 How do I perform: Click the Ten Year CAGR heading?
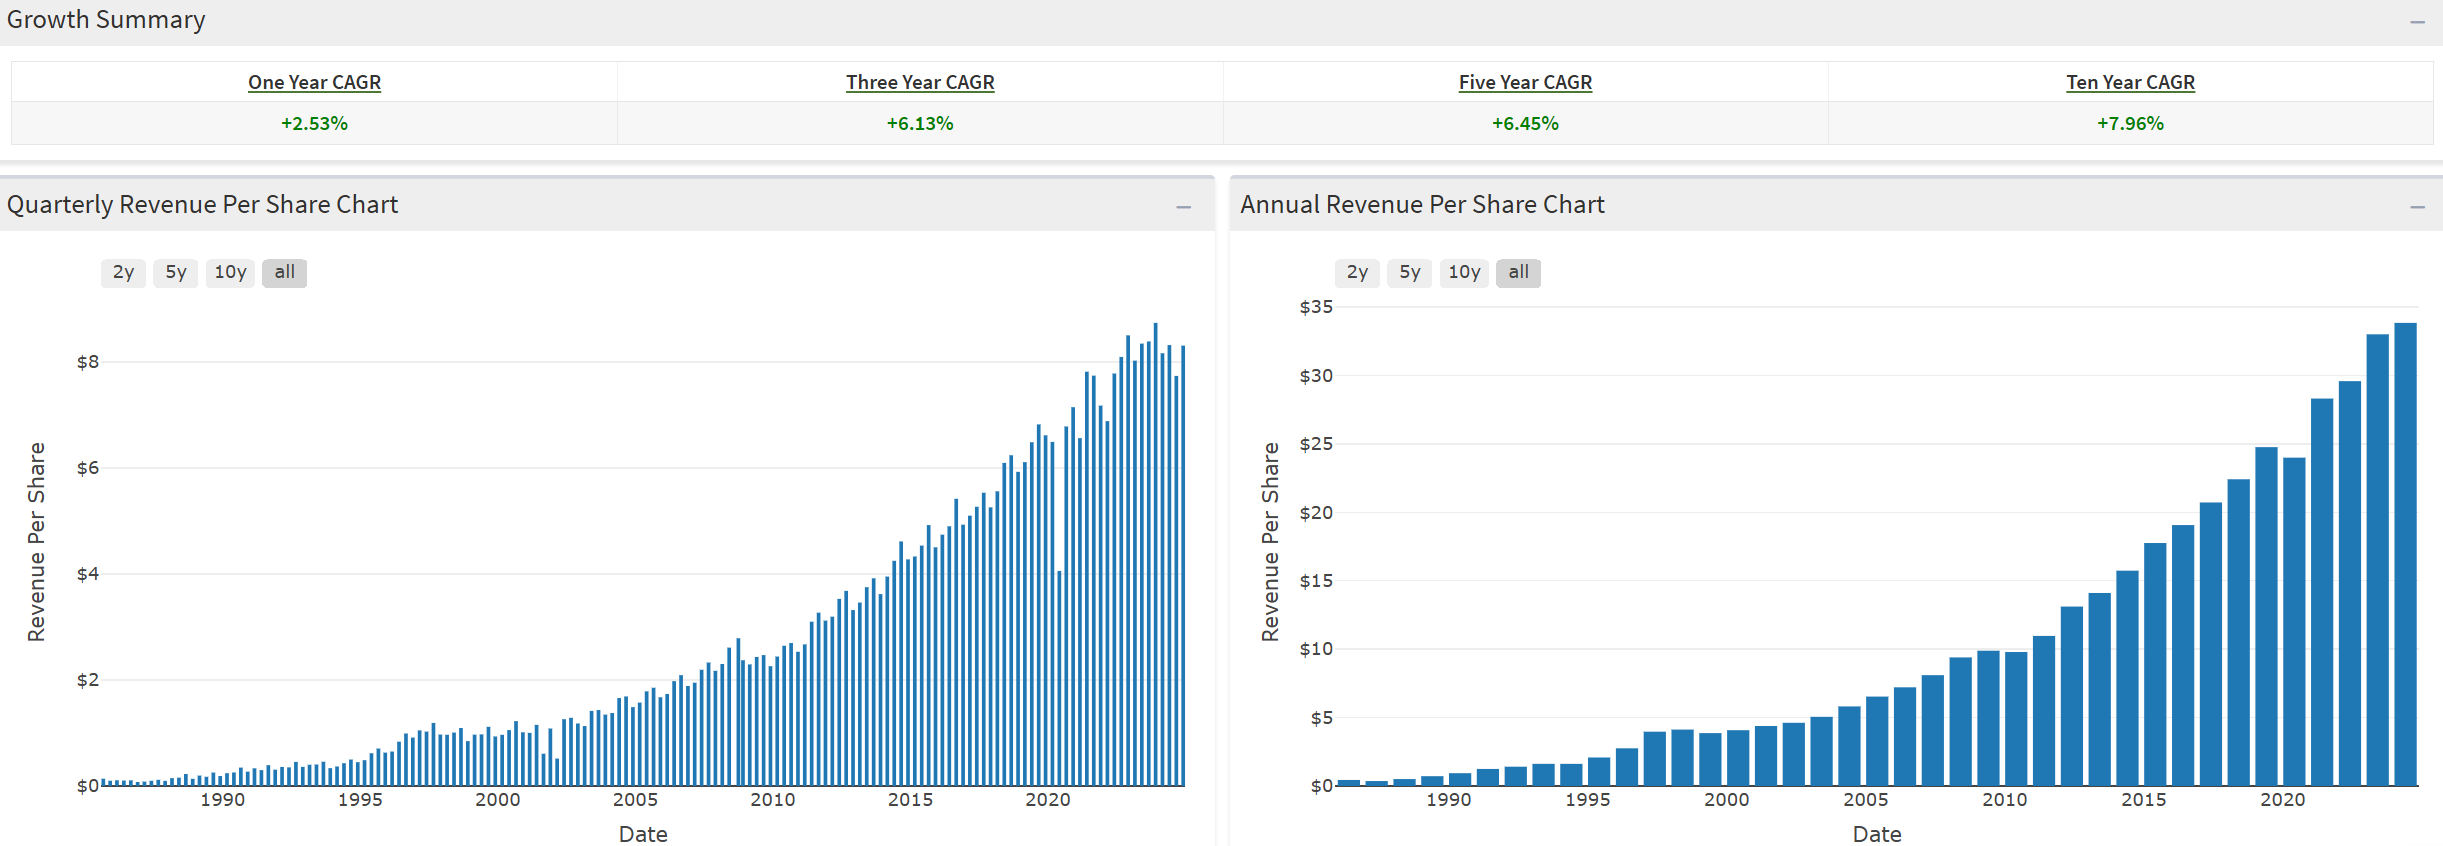[2130, 82]
